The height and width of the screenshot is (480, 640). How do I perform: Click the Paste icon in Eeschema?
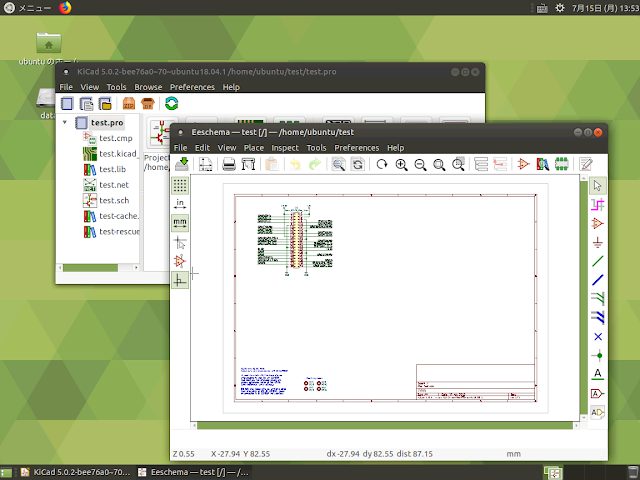[x=272, y=164]
